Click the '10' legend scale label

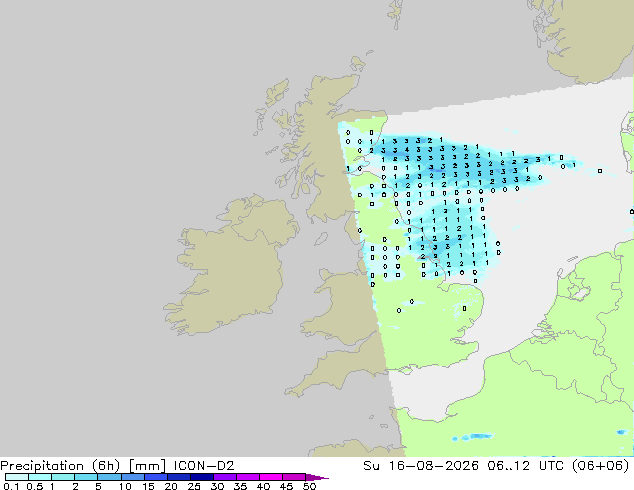pos(125,486)
